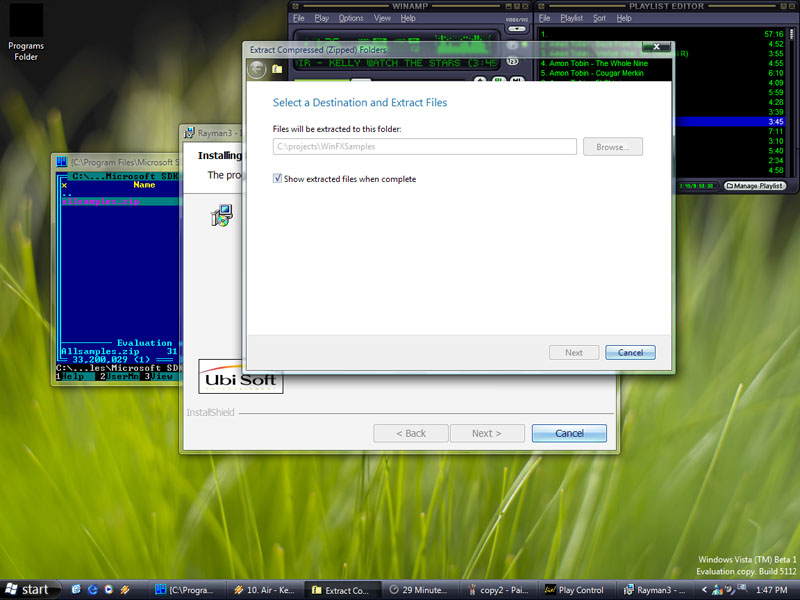Switch to the 'copy2 - Pai...' taskbar button
This screenshot has width=800, height=600.
click(x=498, y=590)
